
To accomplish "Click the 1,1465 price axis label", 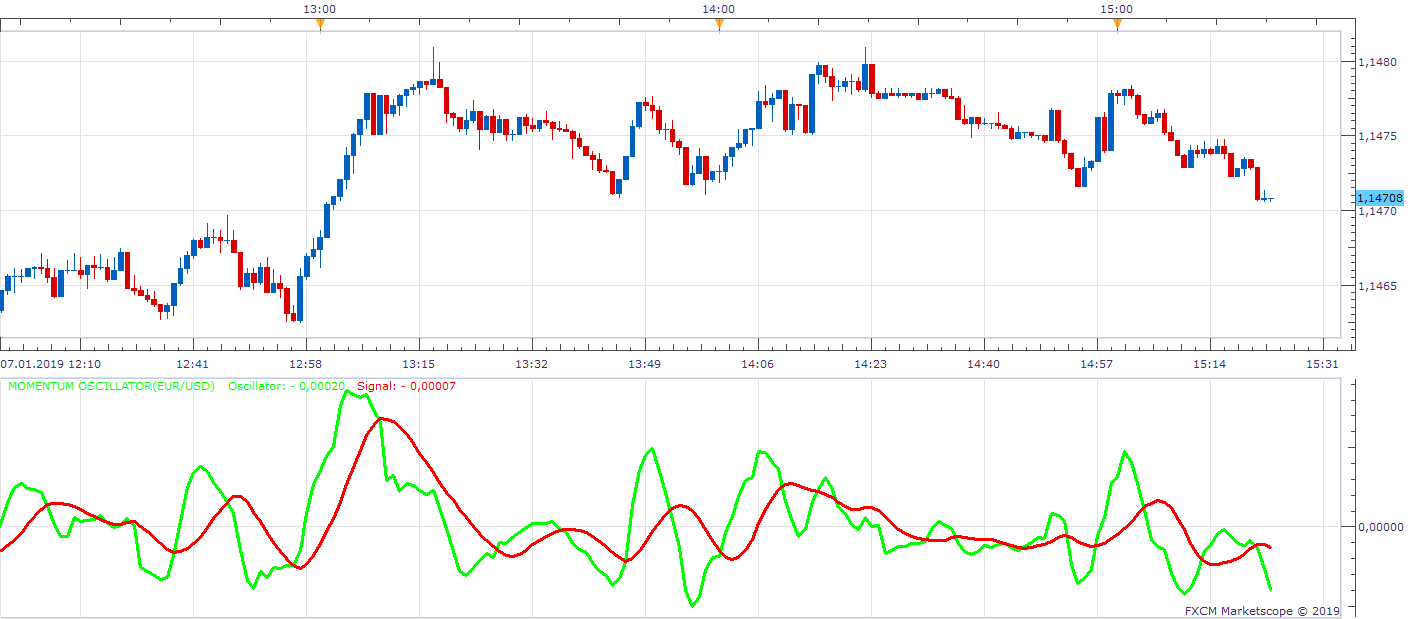I will [1377, 287].
